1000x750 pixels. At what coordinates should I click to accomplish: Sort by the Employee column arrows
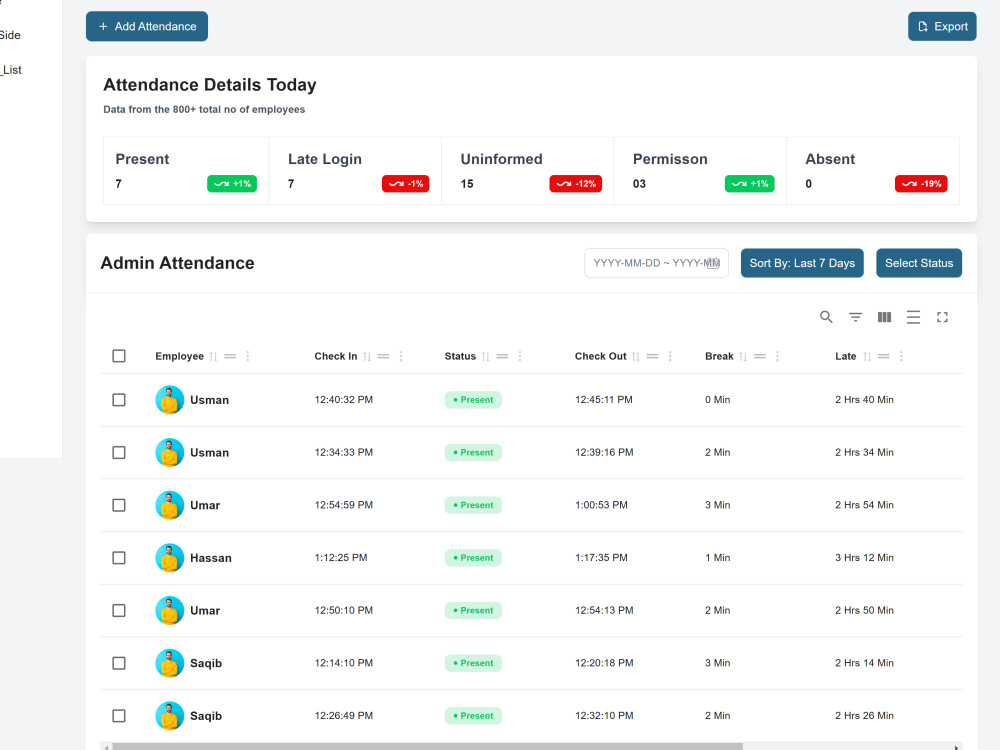coord(214,357)
